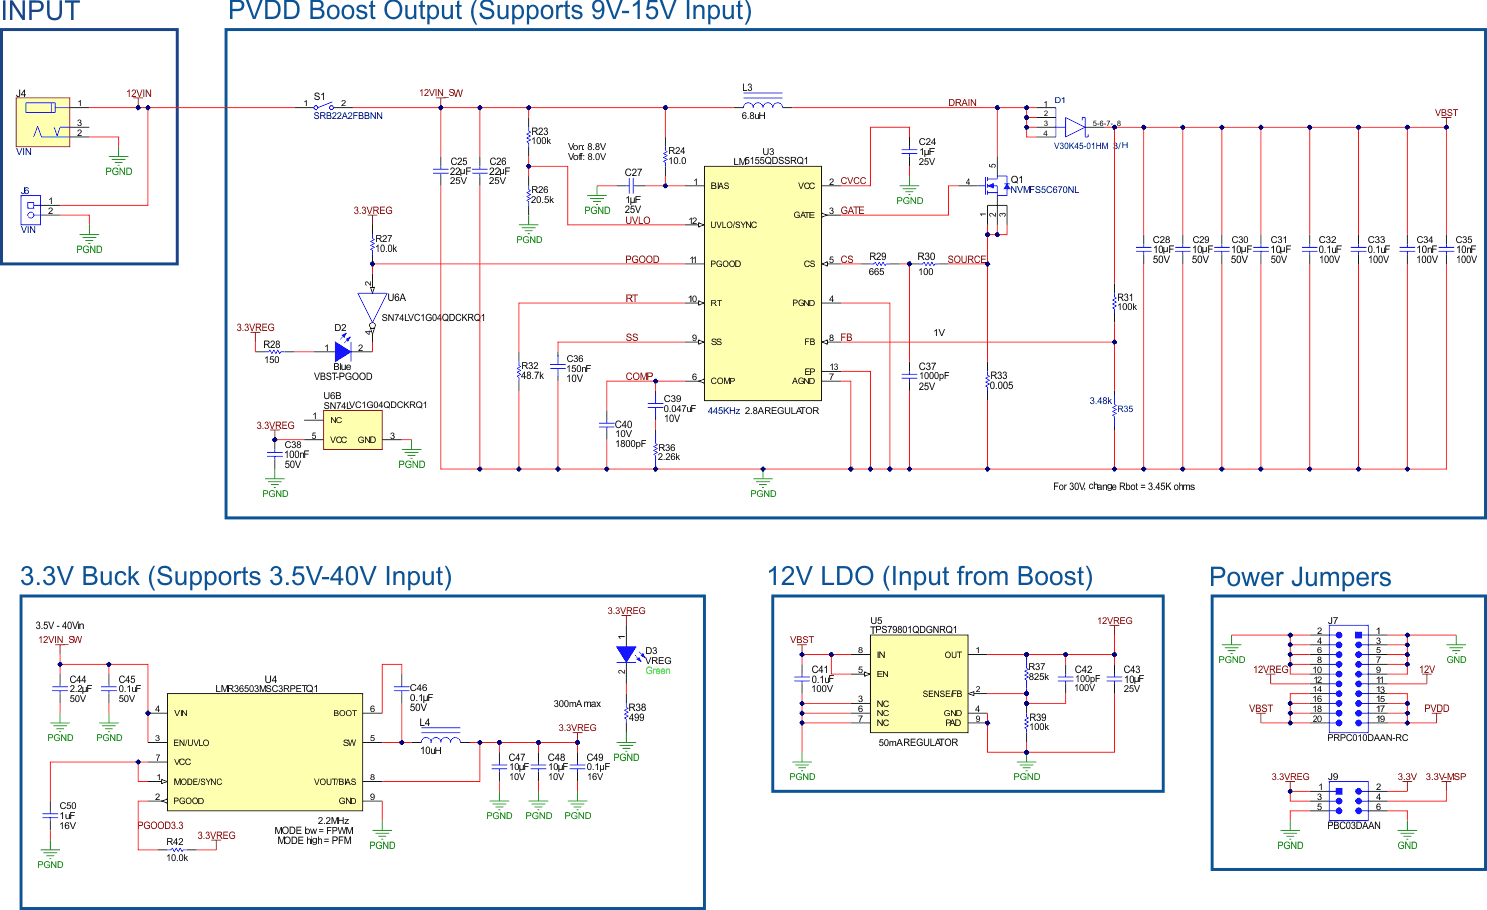Click the 445KHz 2.8AREGULATOR note

(x=763, y=411)
